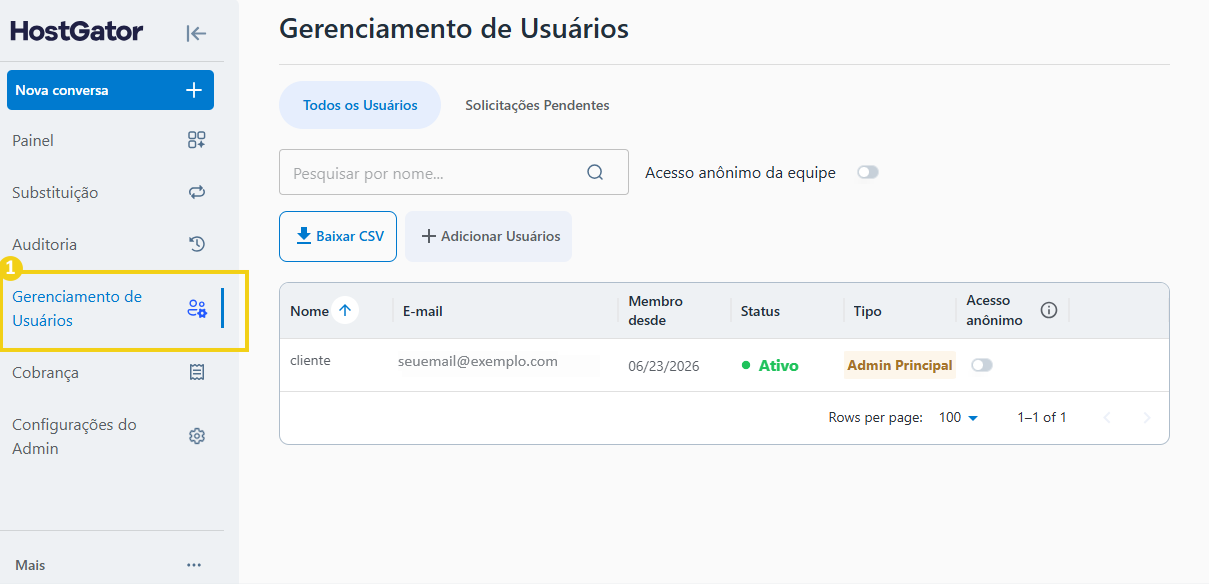The image size is (1209, 584).
Task: Click the search magnifier icon
Action: click(595, 172)
